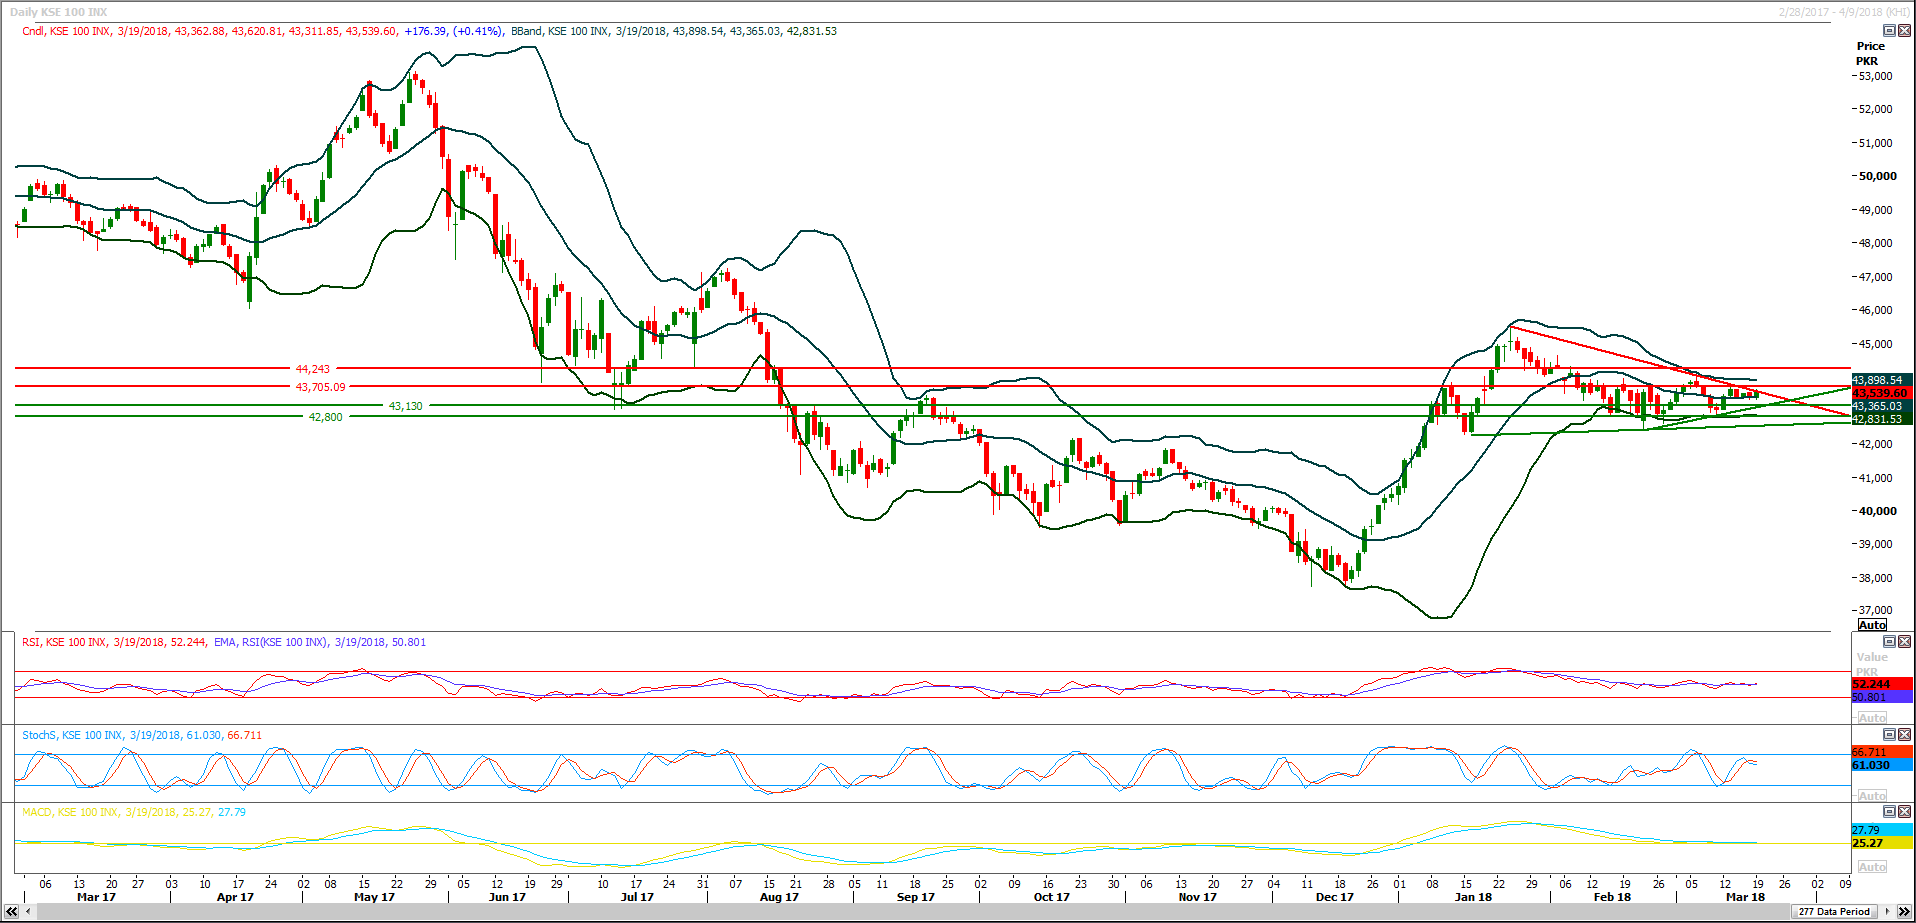Select the 43,705.09 resistance line label
The width and height of the screenshot is (1916, 923).
pos(320,387)
